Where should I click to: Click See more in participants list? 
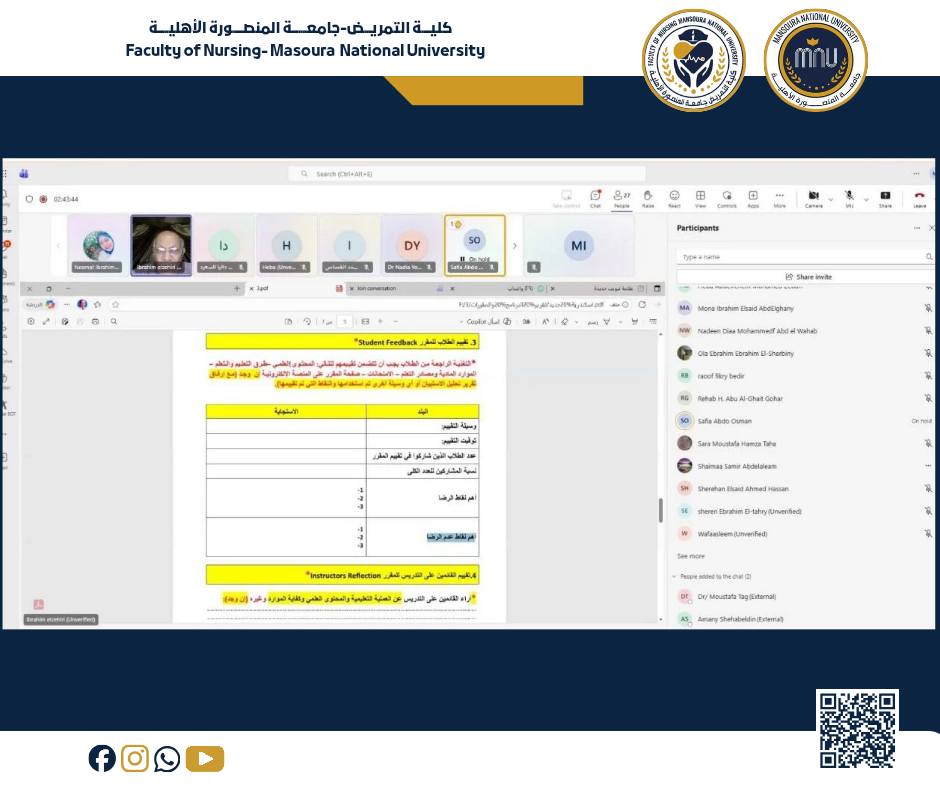click(x=690, y=556)
